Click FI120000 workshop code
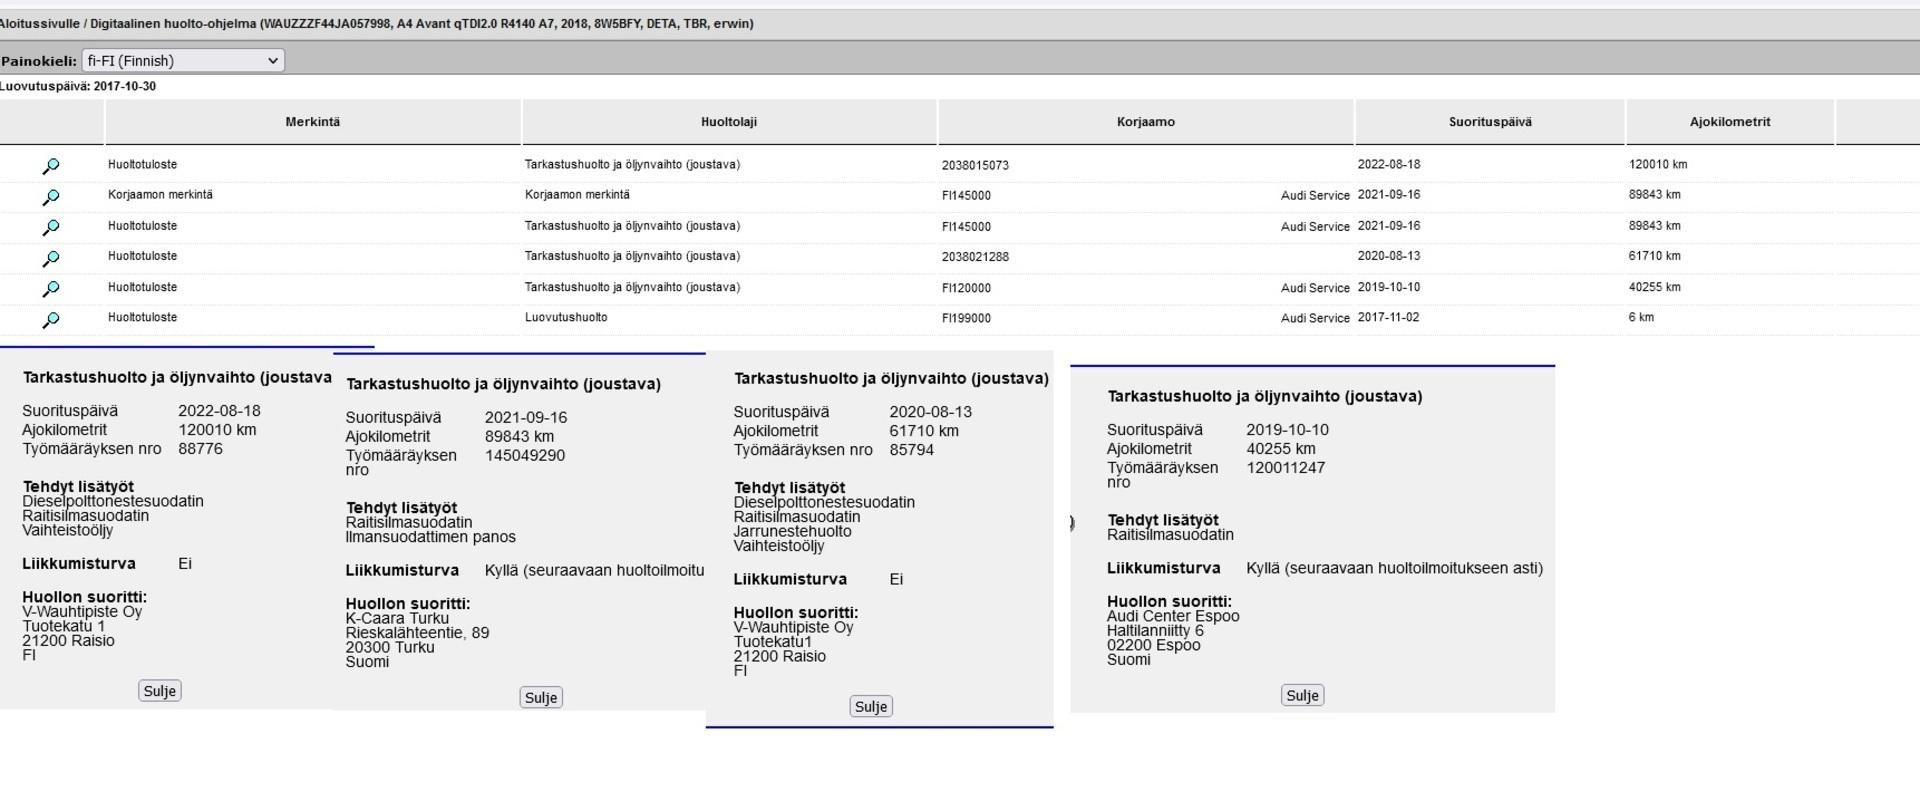 [x=966, y=288]
